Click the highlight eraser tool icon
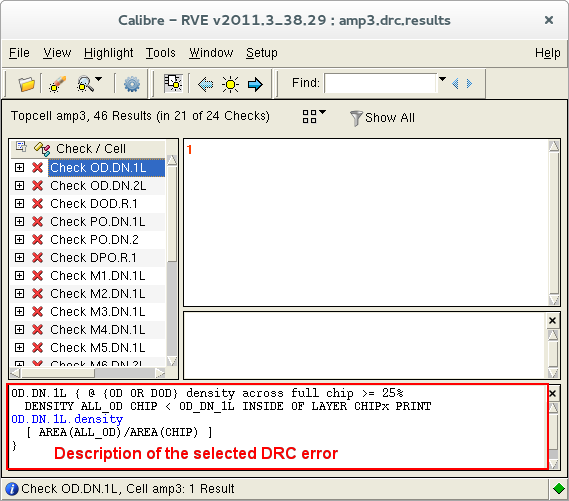 click(x=58, y=84)
